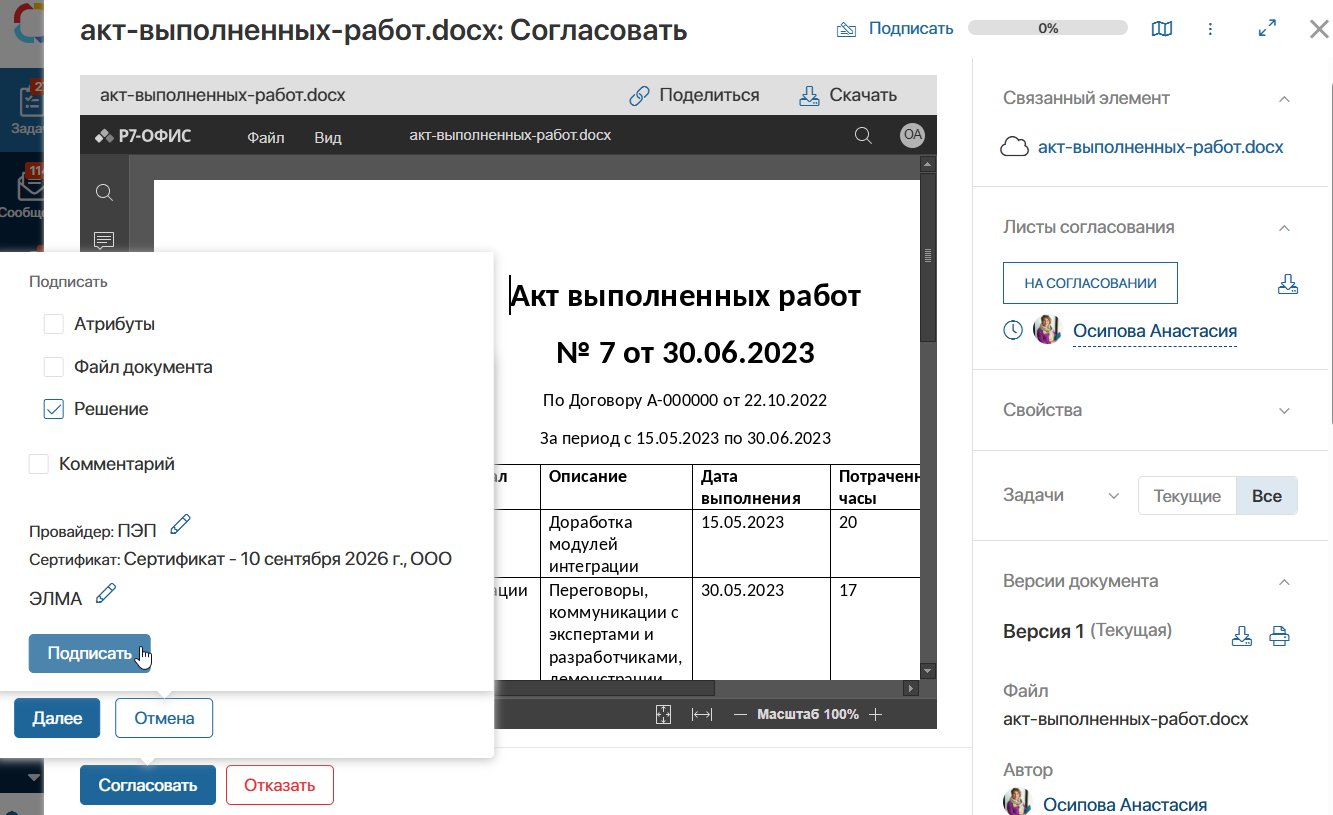
Task: Open the Файл menu in Р7-Офис
Action: pyautogui.click(x=266, y=137)
